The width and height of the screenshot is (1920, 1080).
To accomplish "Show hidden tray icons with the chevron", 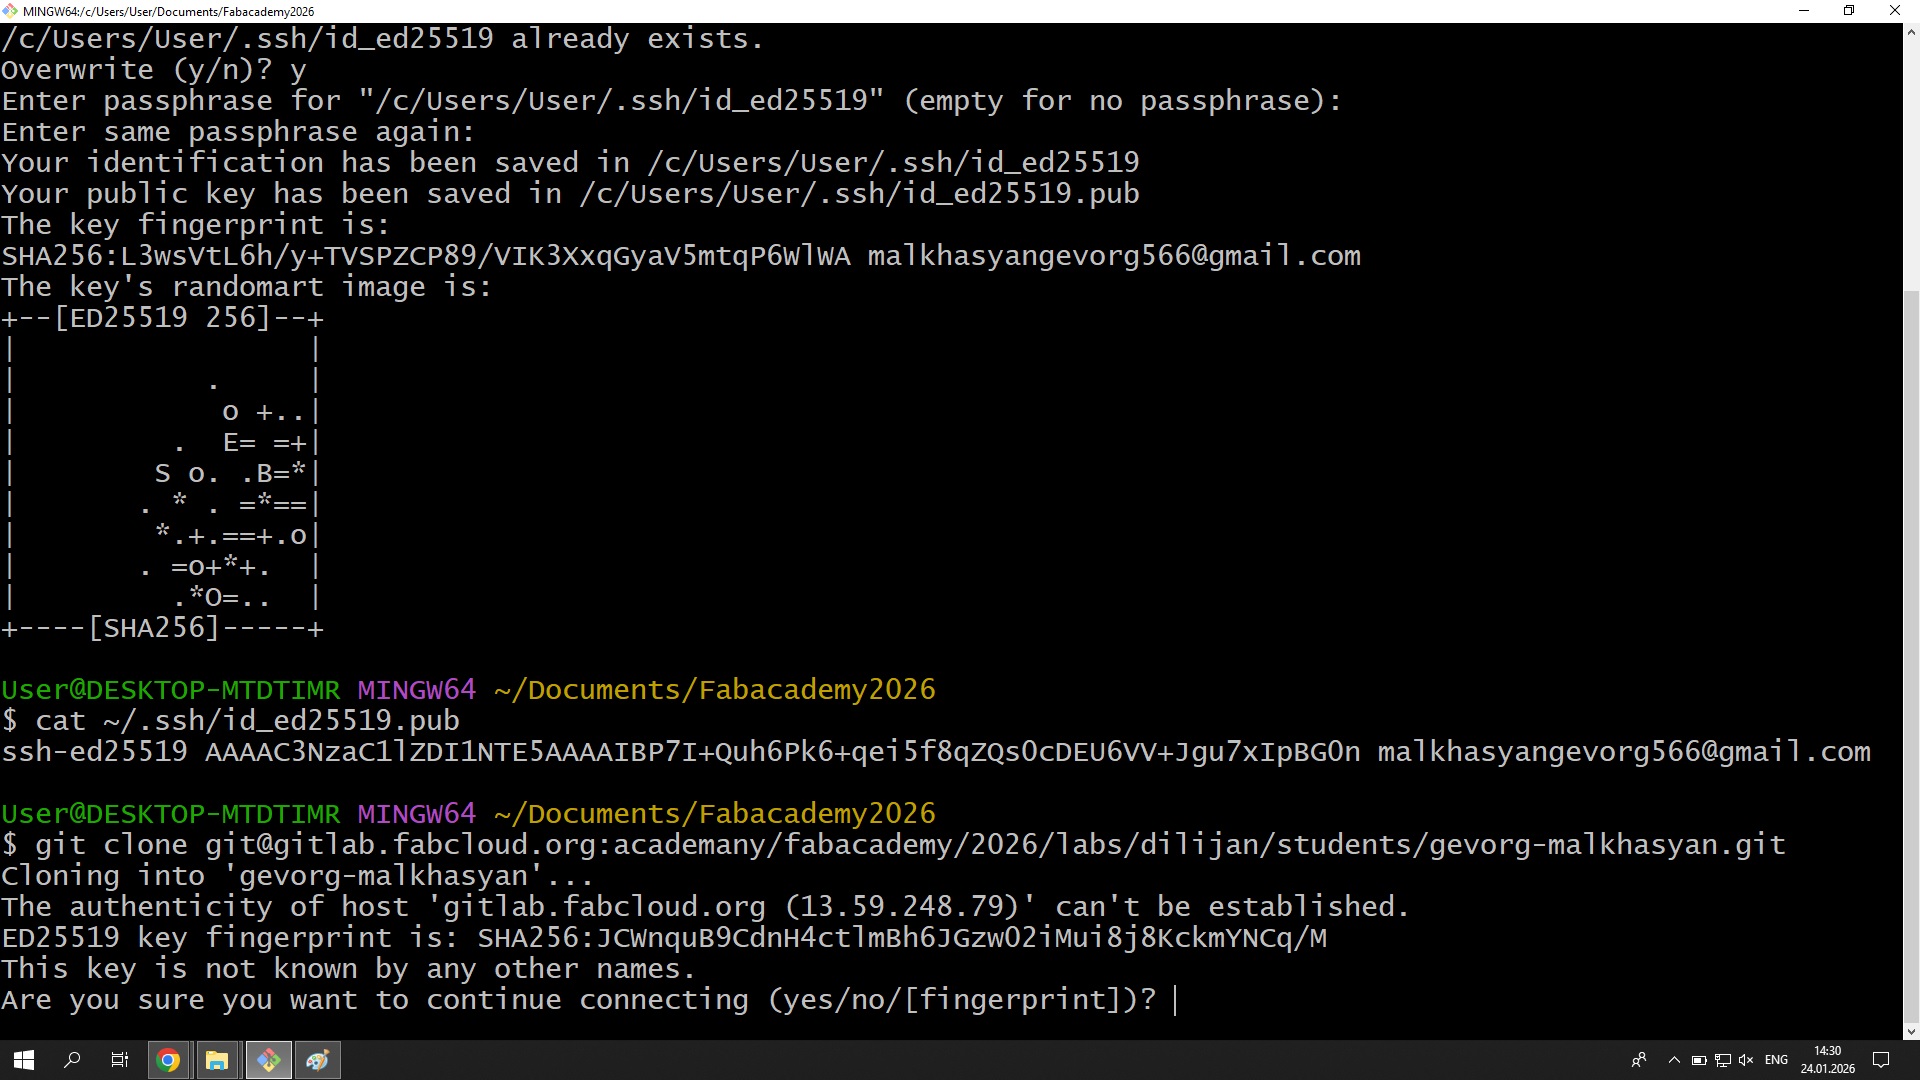I will [x=1674, y=1060].
